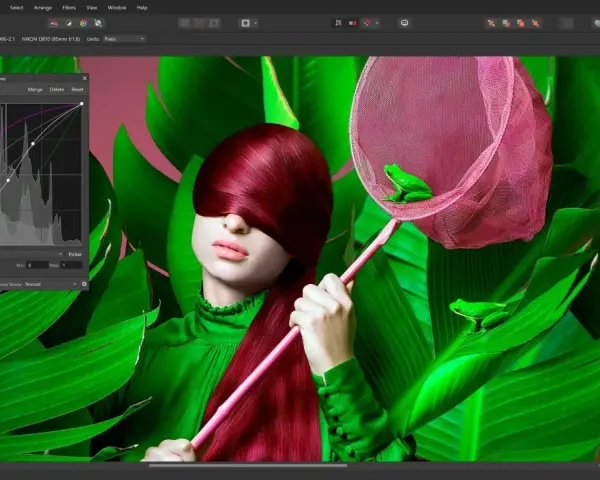Apply Auto Levels from toolbar
600x480 pixels.
(x=54, y=23)
